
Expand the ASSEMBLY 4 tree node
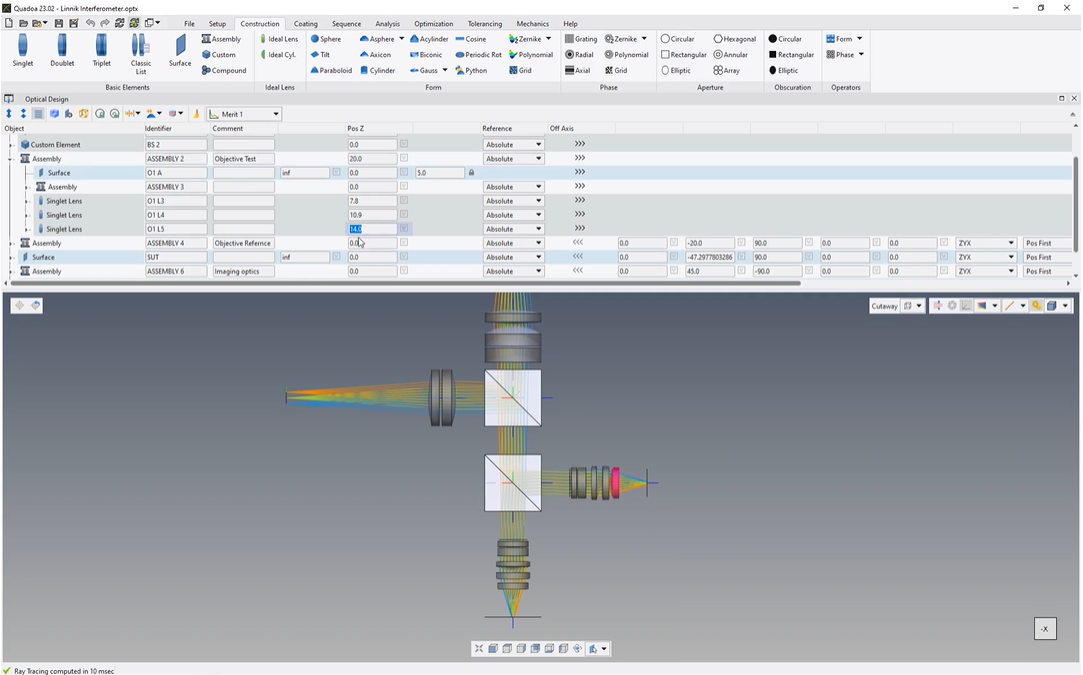tap(12, 243)
